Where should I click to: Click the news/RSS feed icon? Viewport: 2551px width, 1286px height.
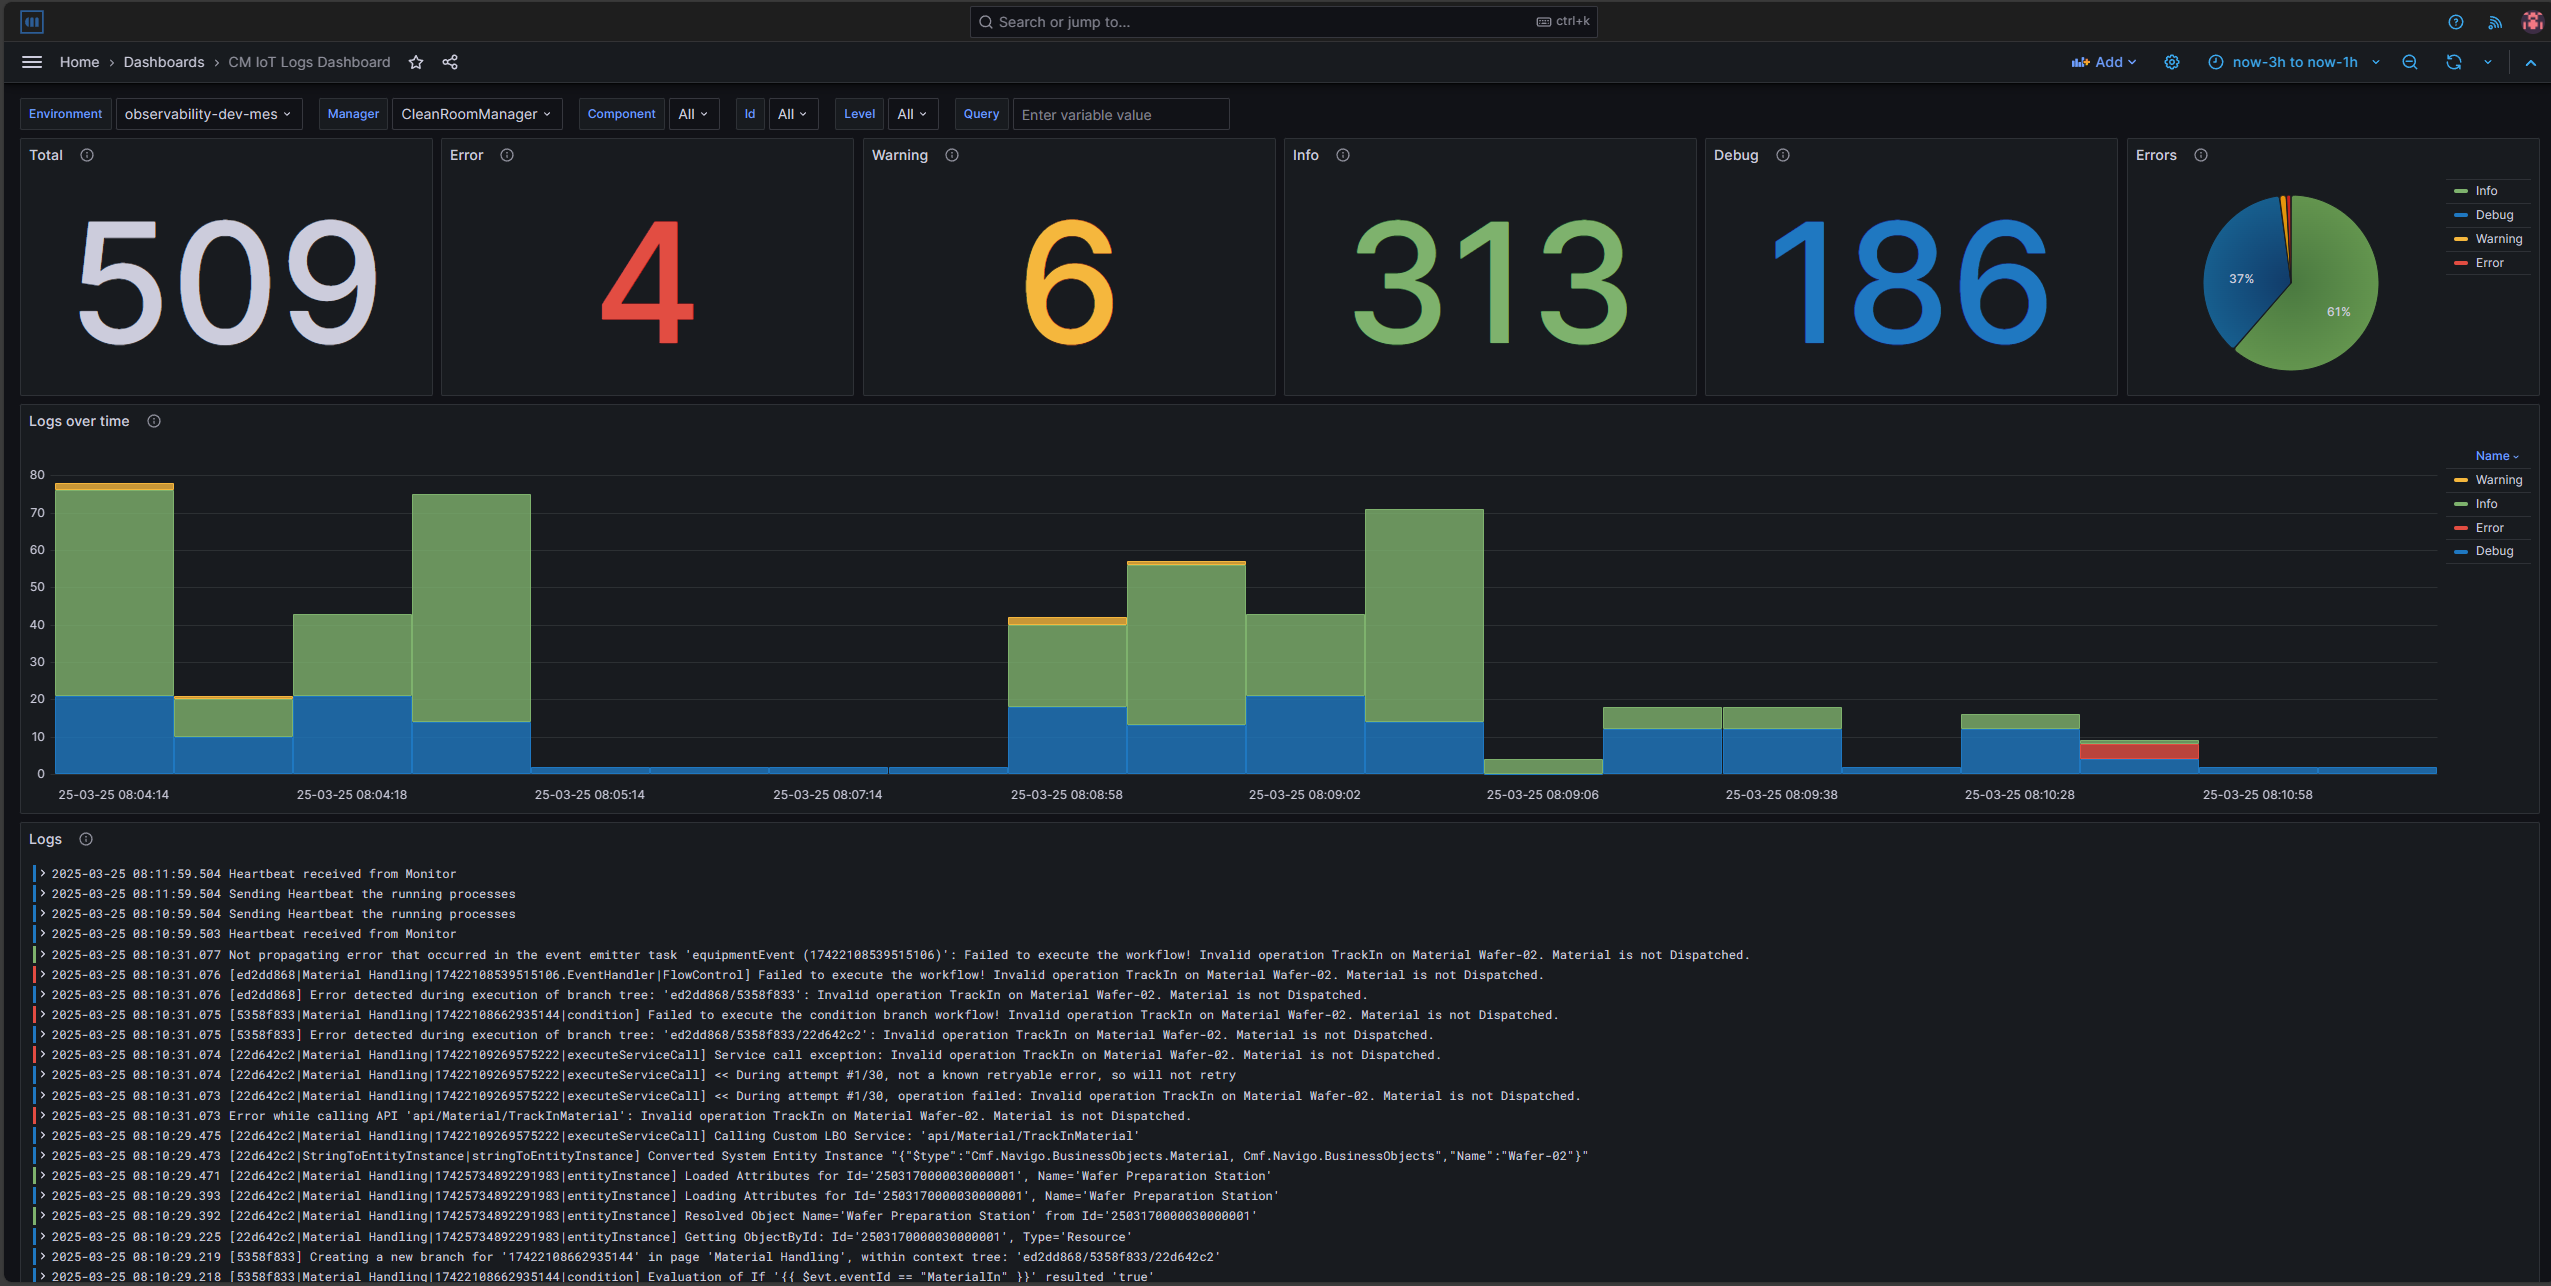click(x=2494, y=21)
